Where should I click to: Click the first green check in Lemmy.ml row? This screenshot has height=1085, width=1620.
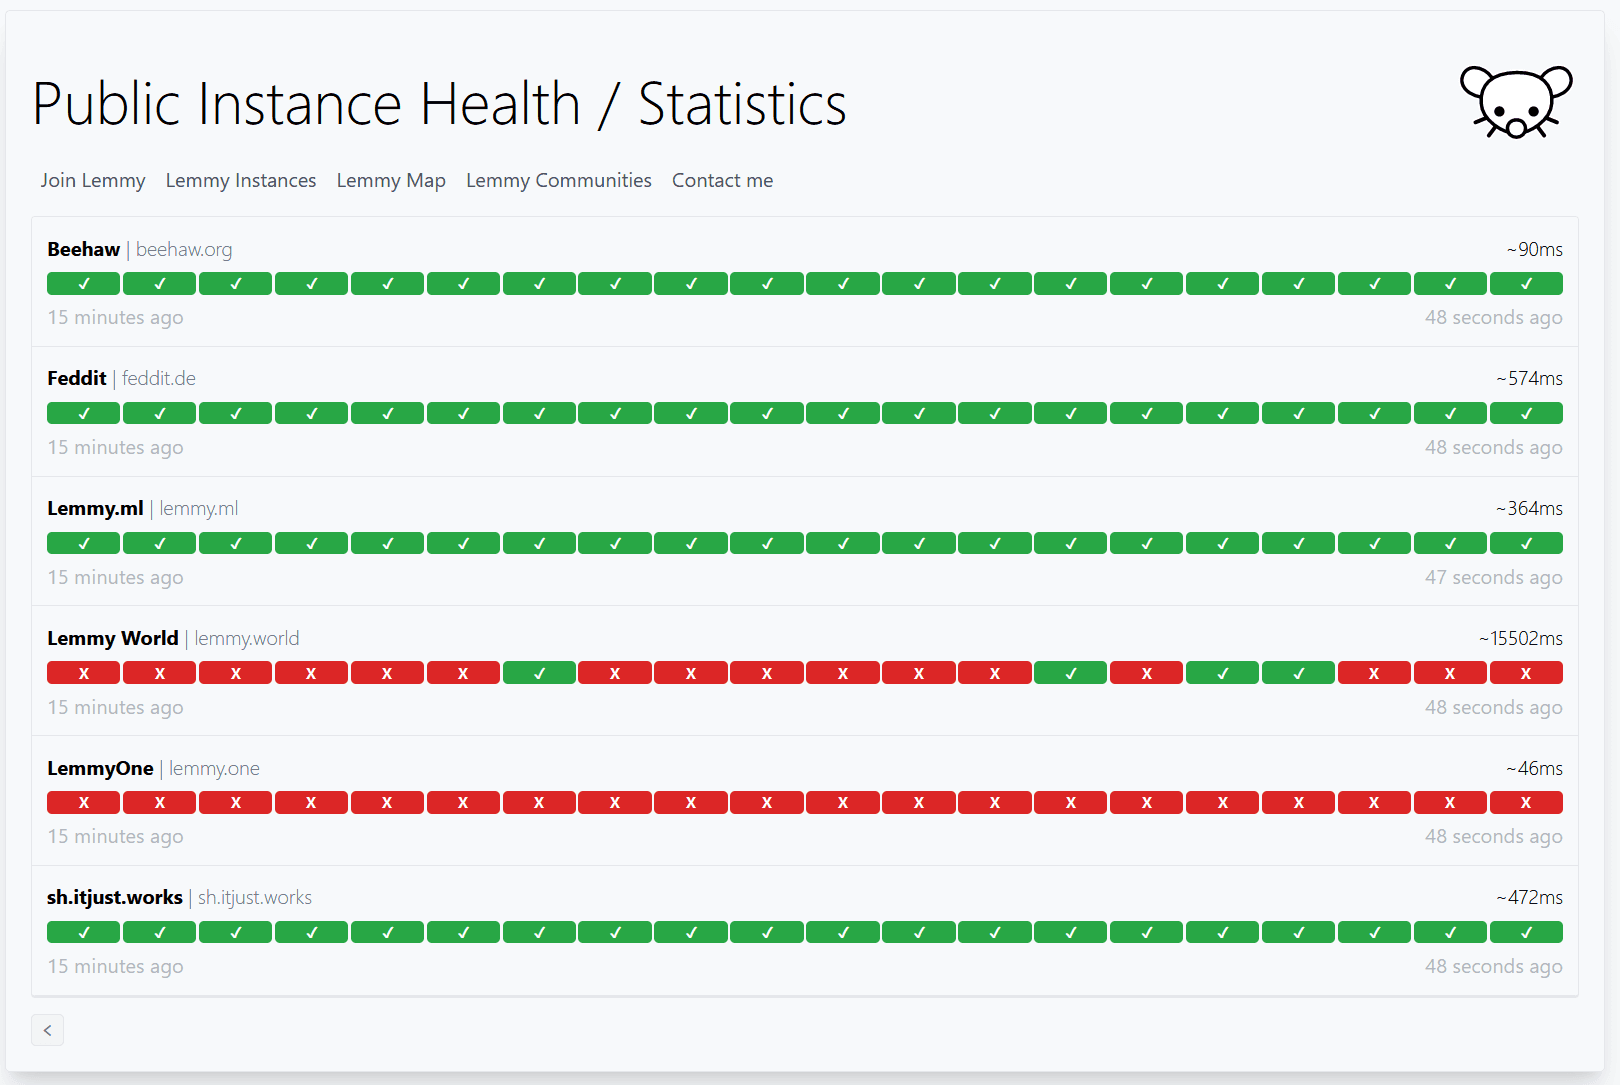tap(84, 544)
